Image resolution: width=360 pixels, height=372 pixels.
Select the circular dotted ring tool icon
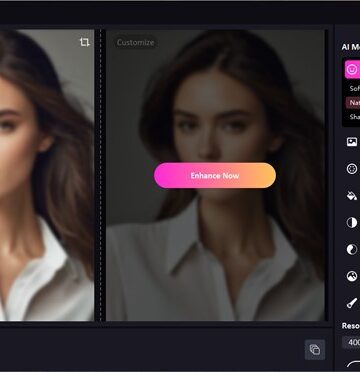(352, 169)
